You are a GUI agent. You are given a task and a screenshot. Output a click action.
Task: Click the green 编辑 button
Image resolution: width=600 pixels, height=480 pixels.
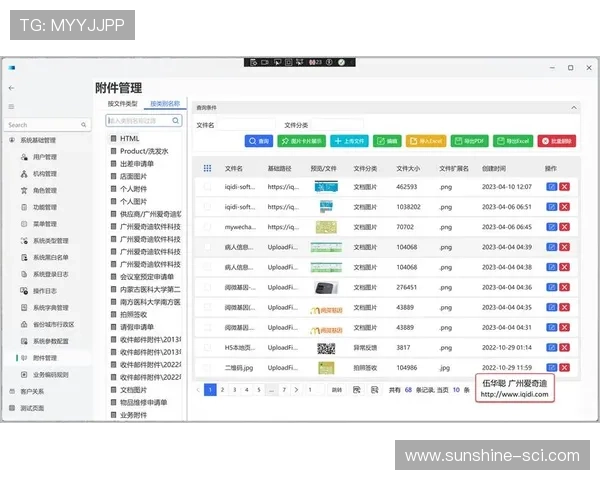[x=387, y=141]
